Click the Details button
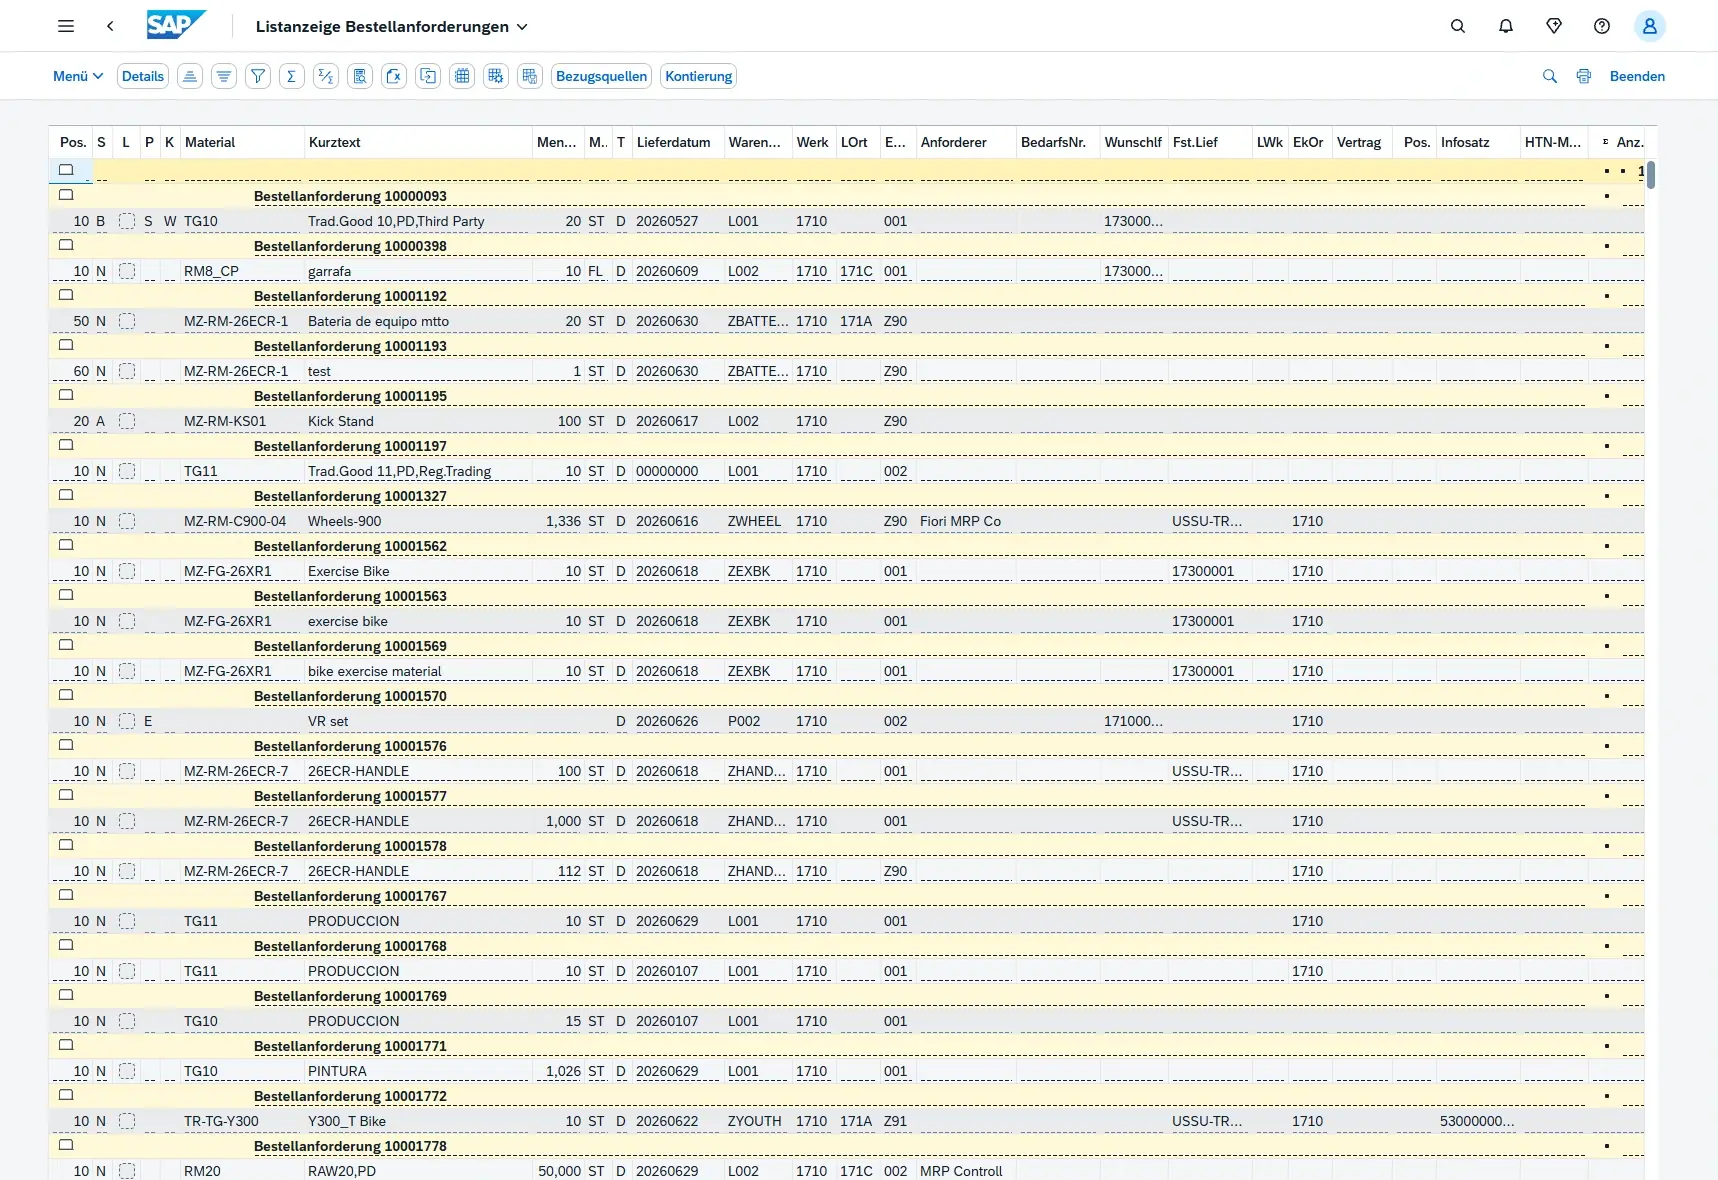 143,76
